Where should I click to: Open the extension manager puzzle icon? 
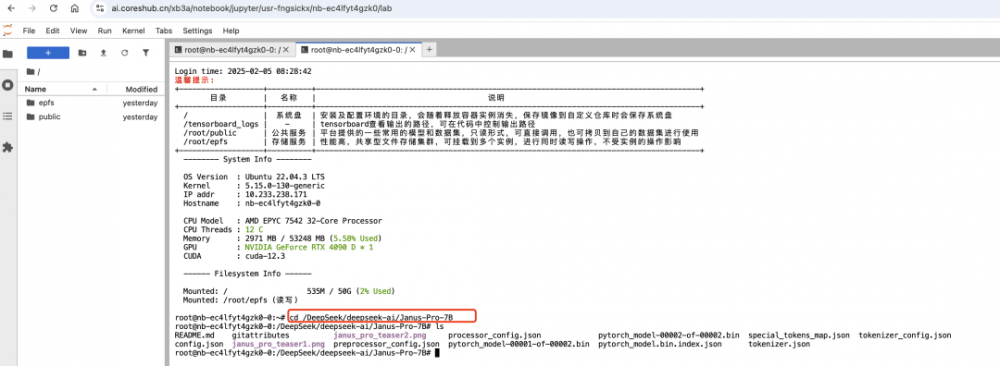pos(8,147)
